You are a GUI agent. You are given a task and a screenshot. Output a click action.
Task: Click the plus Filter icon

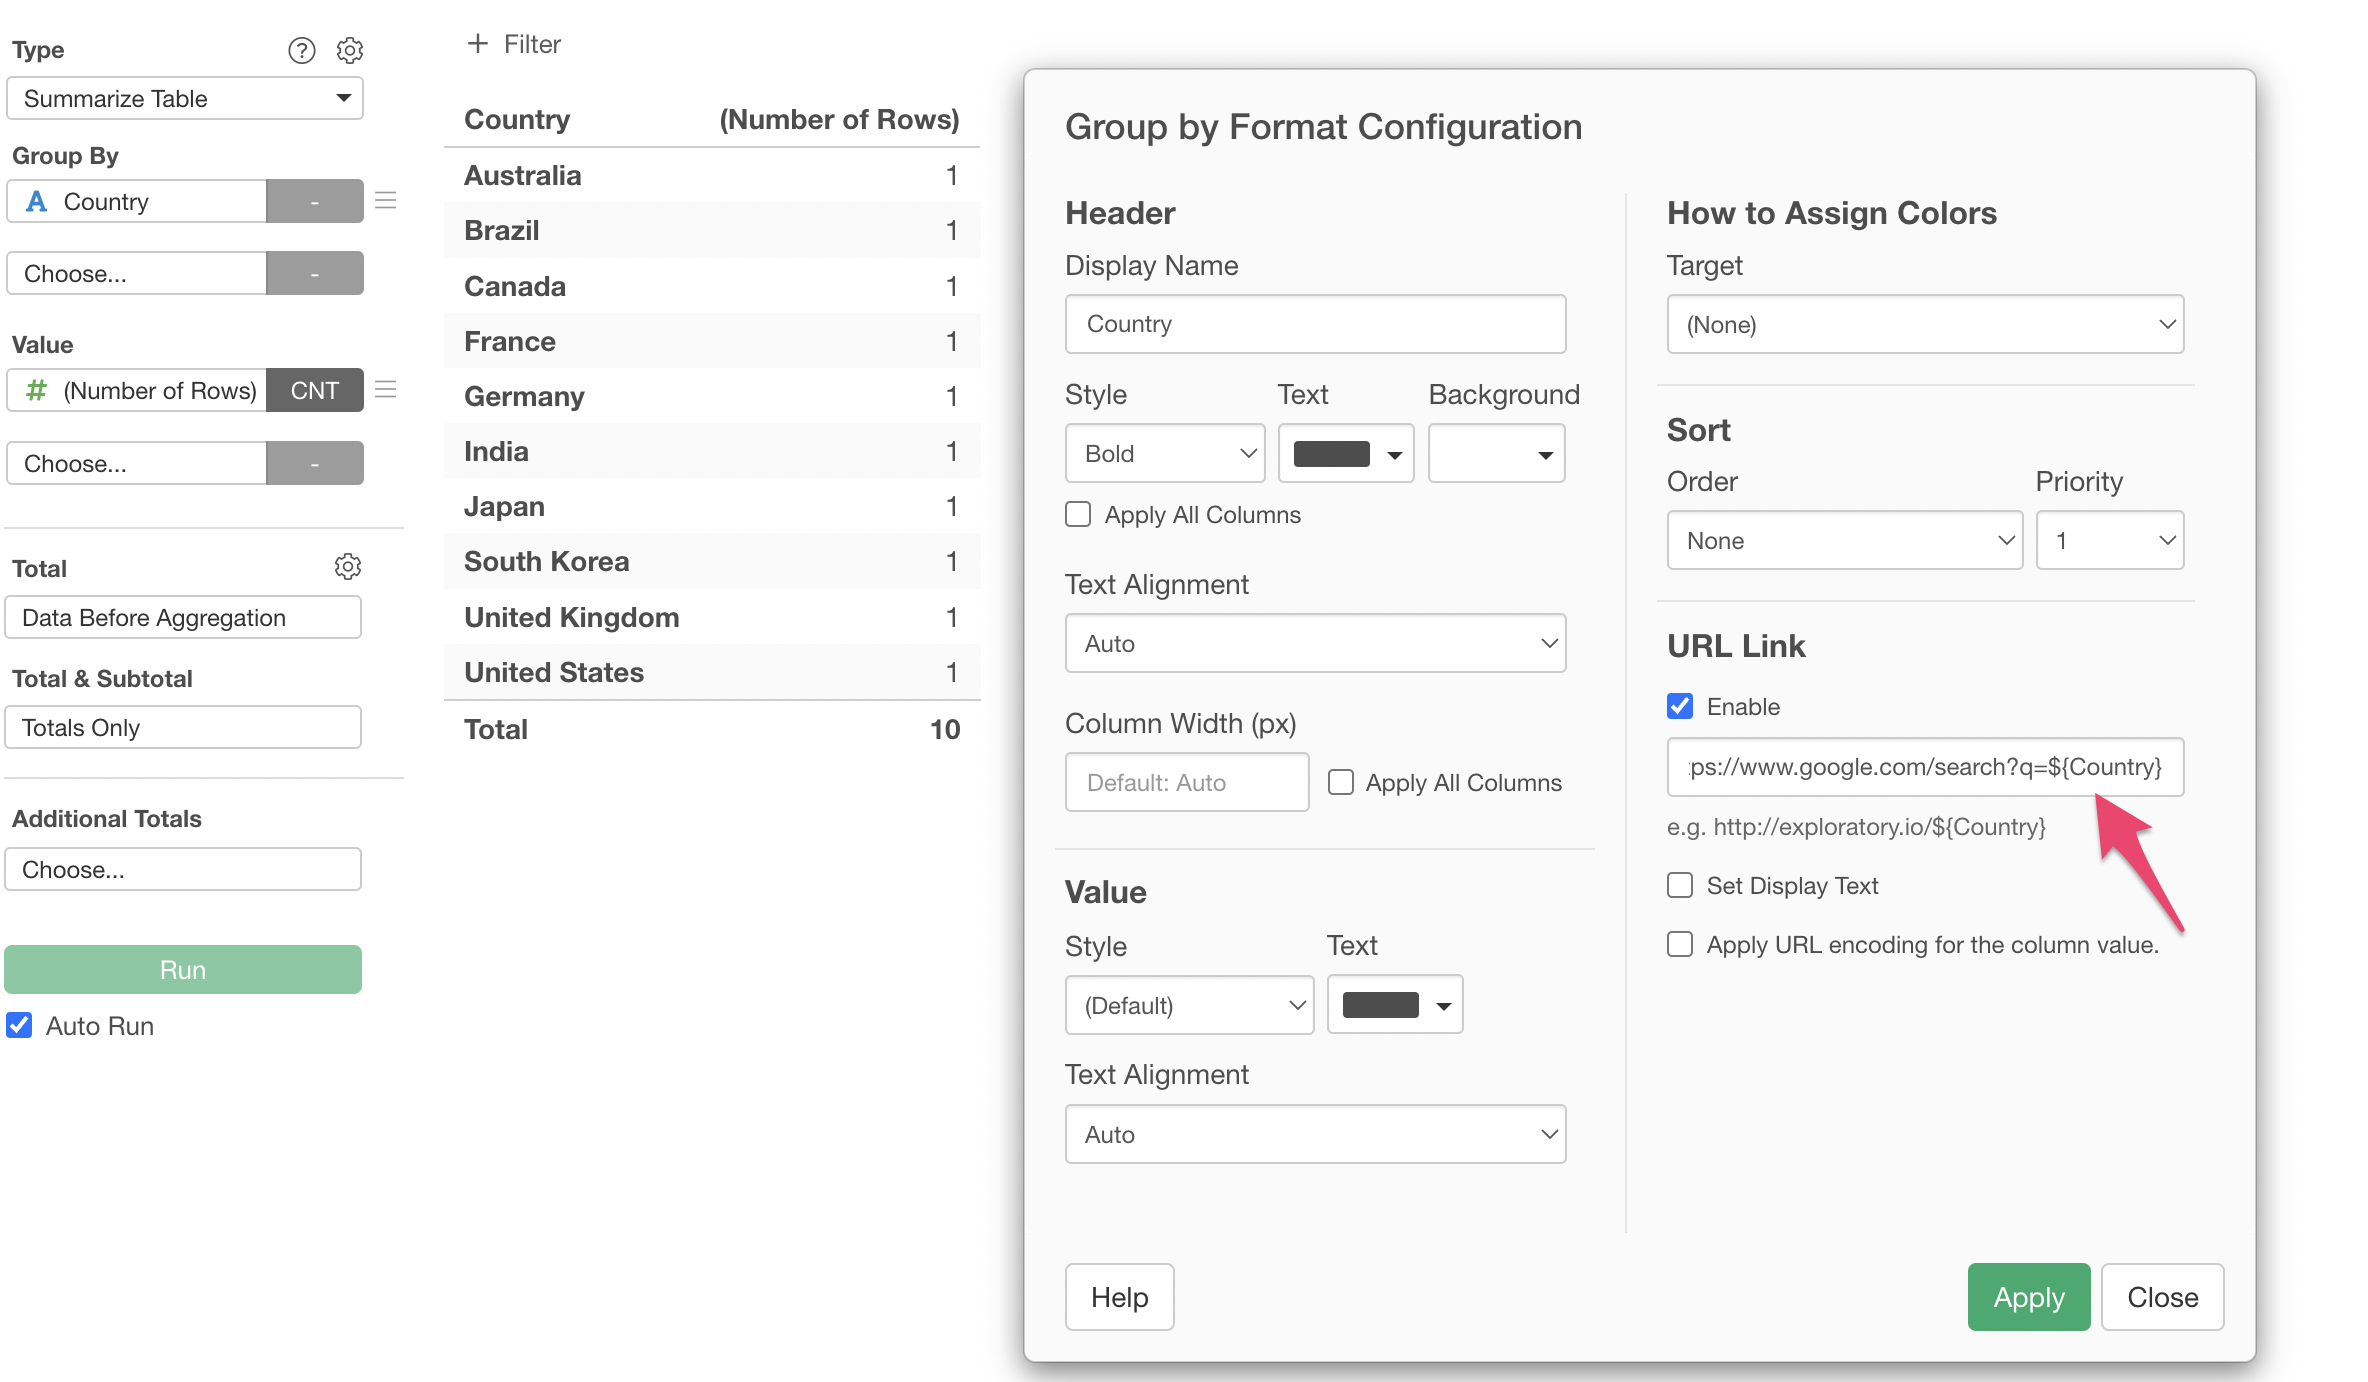[478, 44]
